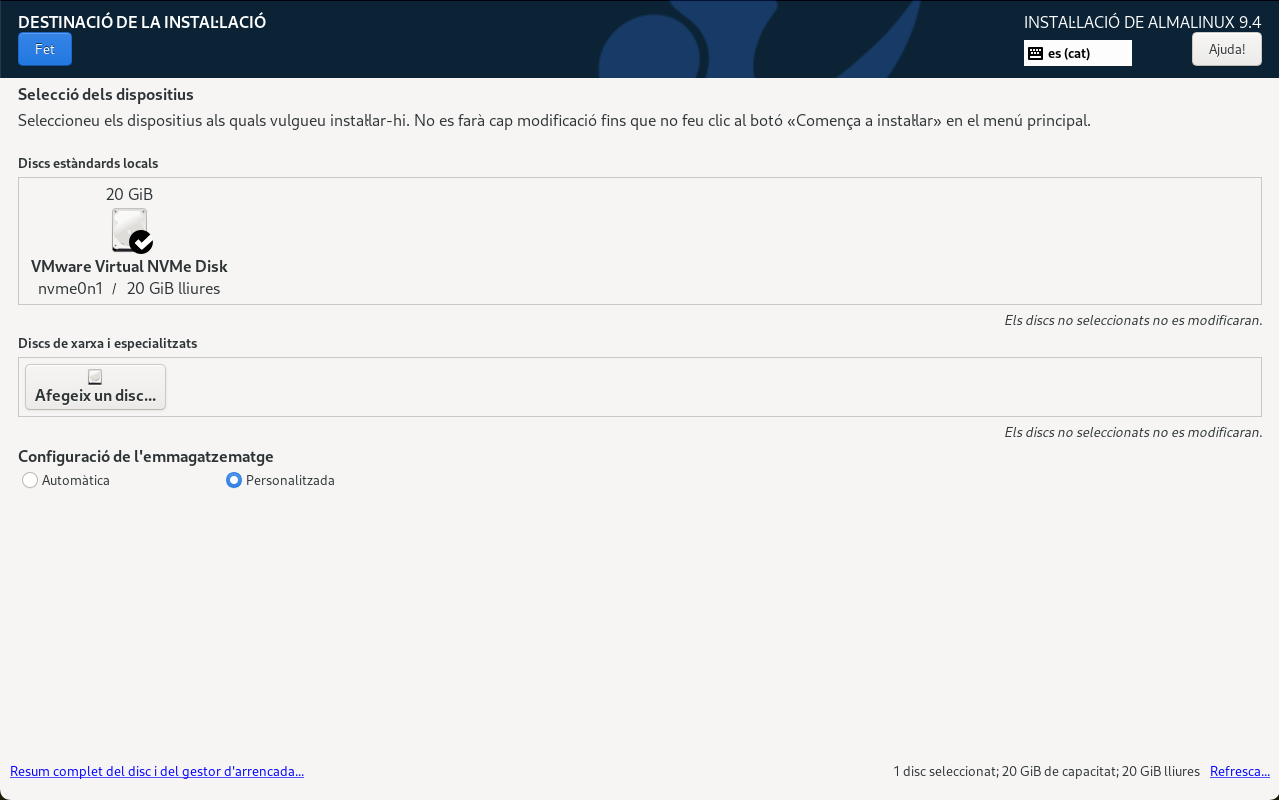Viewport: 1279px width, 800px height.
Task: Click the "Automàtica" option label text
Action: click(x=76, y=480)
